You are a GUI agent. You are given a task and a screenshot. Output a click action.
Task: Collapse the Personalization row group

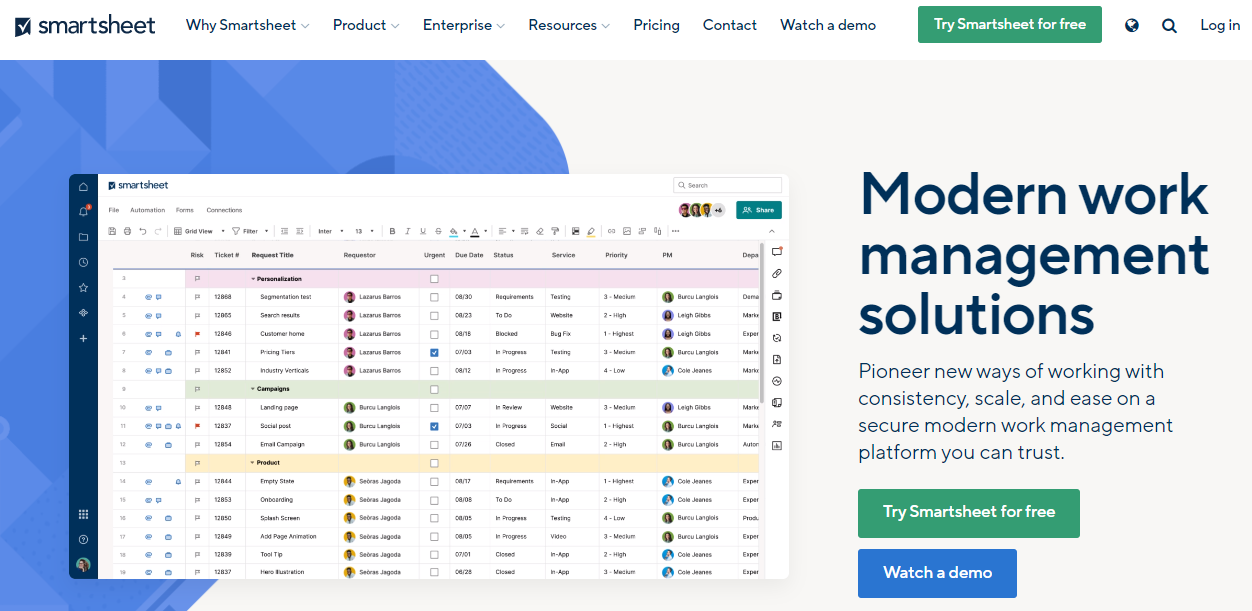253,279
